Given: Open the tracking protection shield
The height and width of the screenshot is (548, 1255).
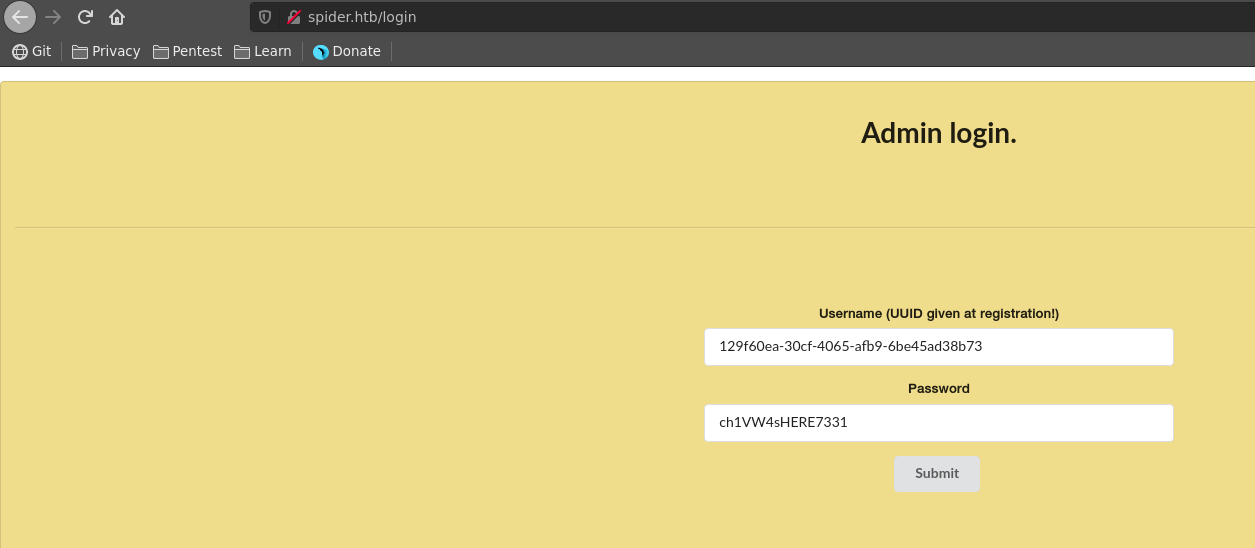Looking at the screenshot, I should 265,17.
